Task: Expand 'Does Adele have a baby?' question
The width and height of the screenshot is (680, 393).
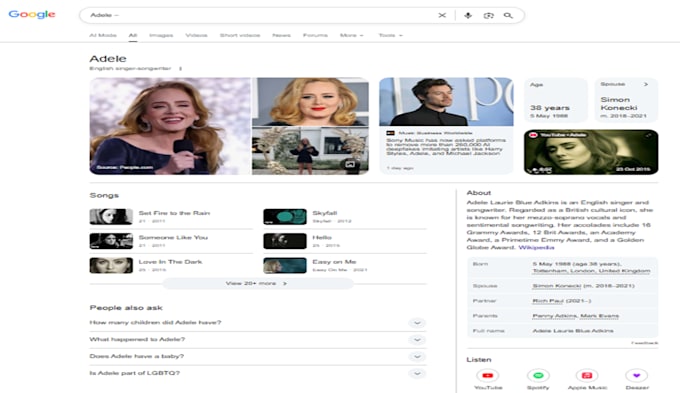Action: coord(258,357)
